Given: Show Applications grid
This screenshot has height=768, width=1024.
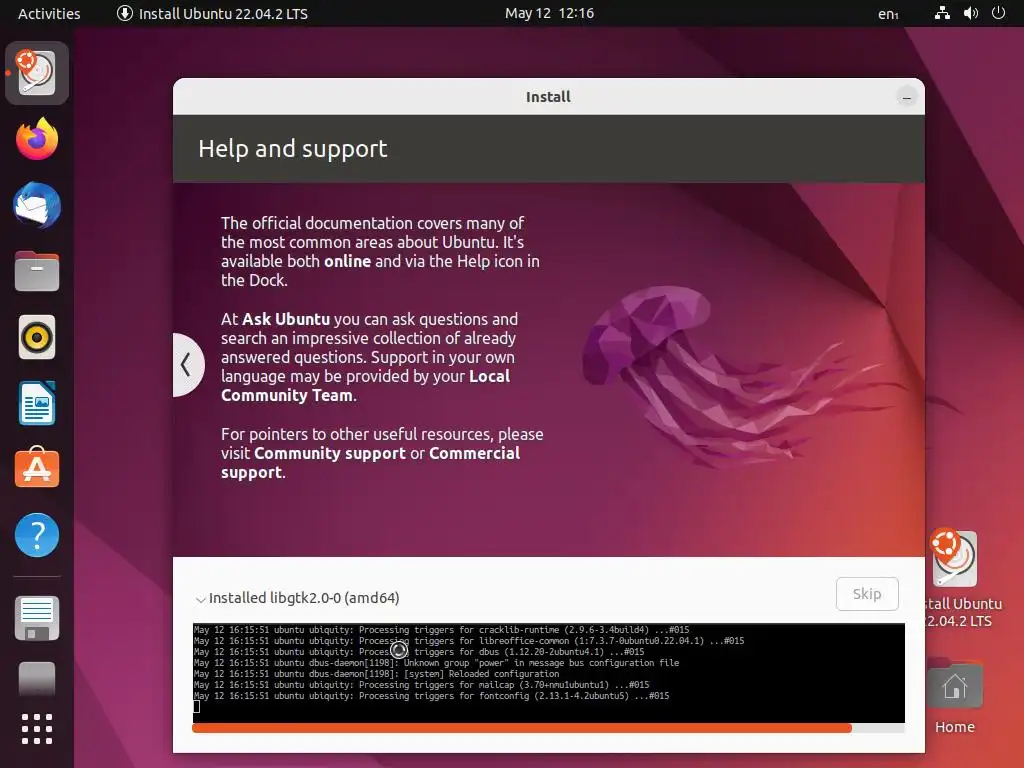Looking at the screenshot, I should coord(37,729).
